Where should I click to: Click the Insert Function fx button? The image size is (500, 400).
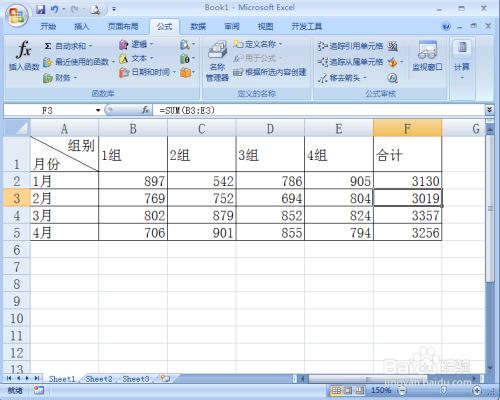(24, 55)
